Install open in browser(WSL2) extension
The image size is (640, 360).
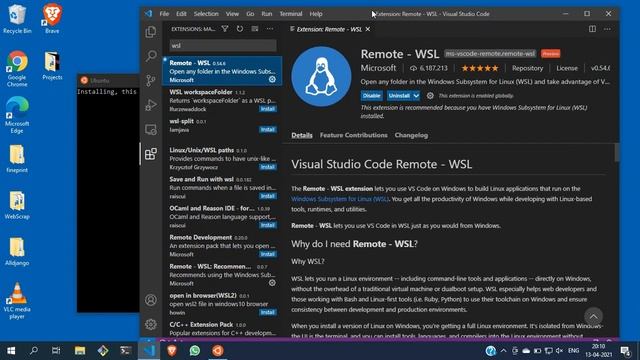[x=268, y=312]
